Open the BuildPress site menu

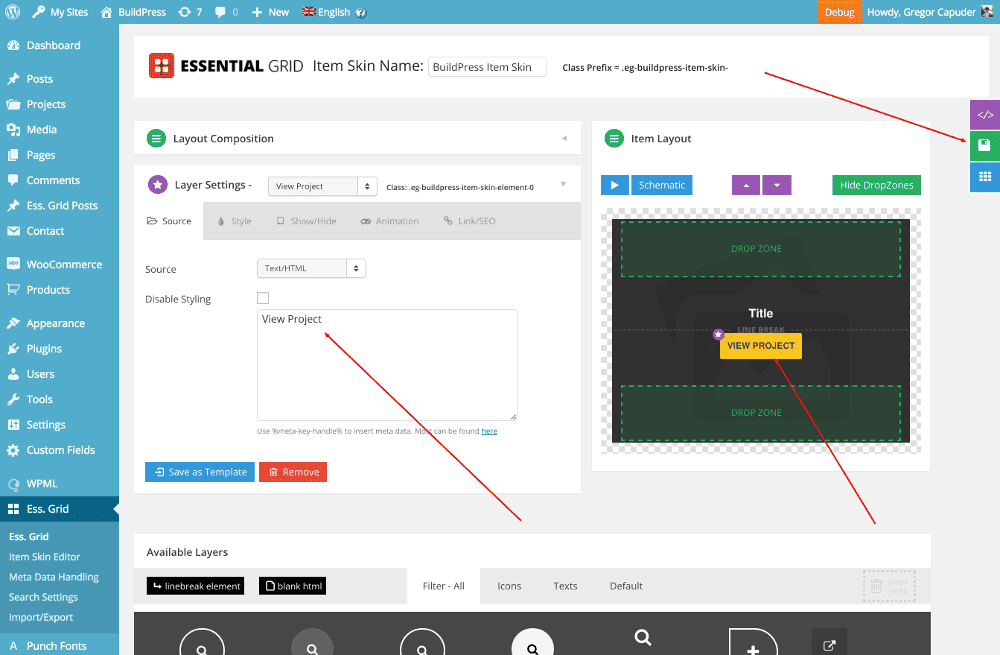pos(133,12)
